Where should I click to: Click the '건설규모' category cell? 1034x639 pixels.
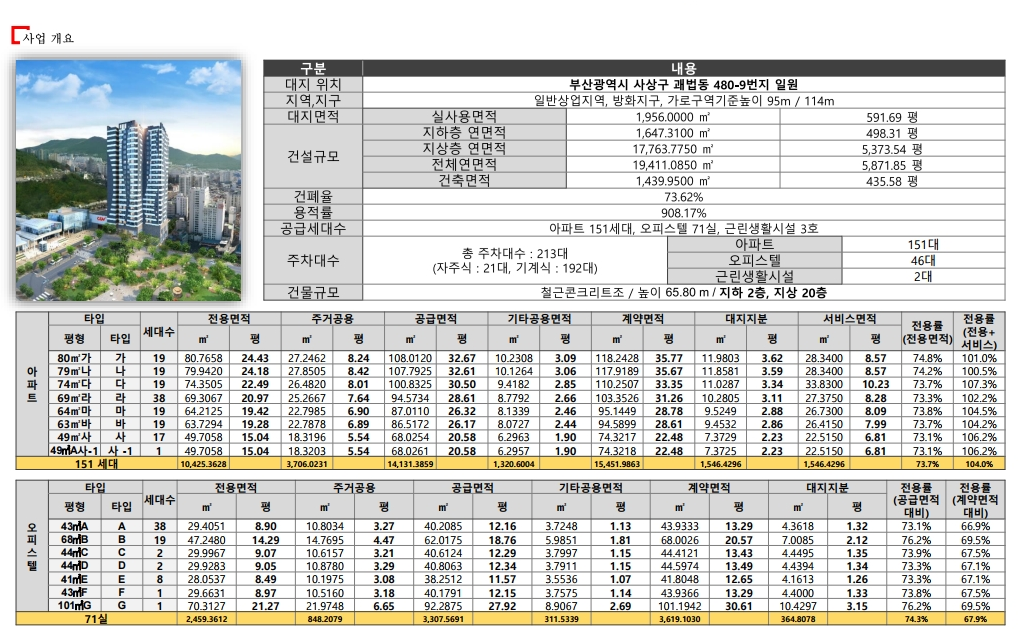click(x=313, y=156)
